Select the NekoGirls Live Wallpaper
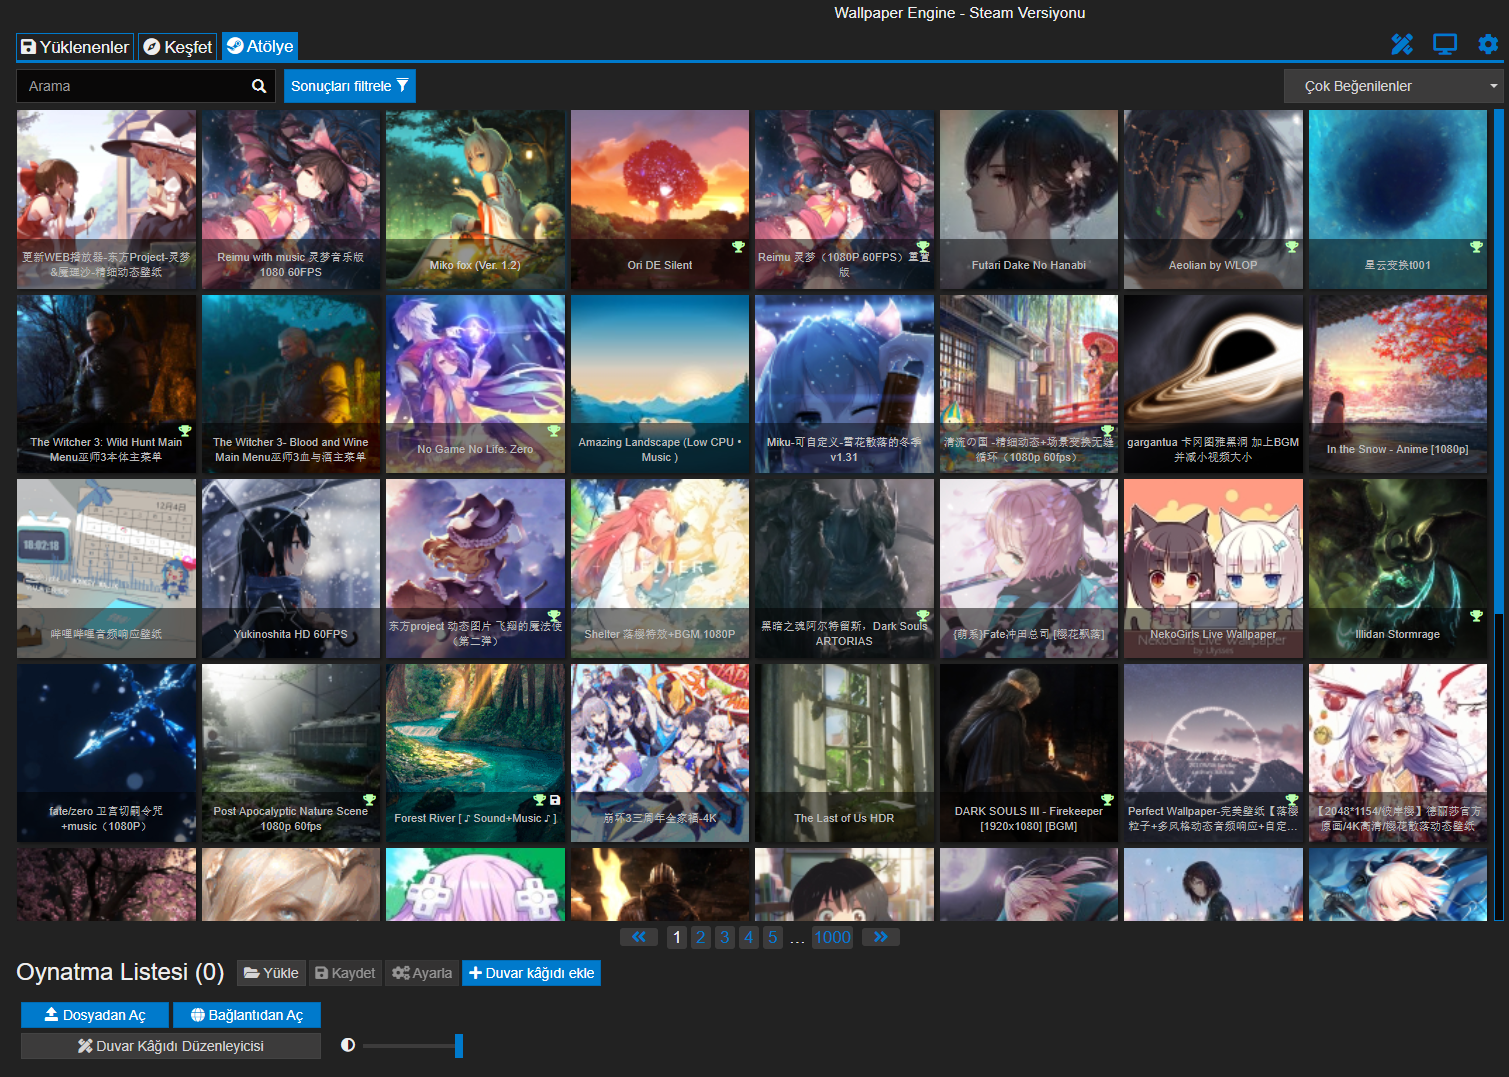 coord(1213,568)
